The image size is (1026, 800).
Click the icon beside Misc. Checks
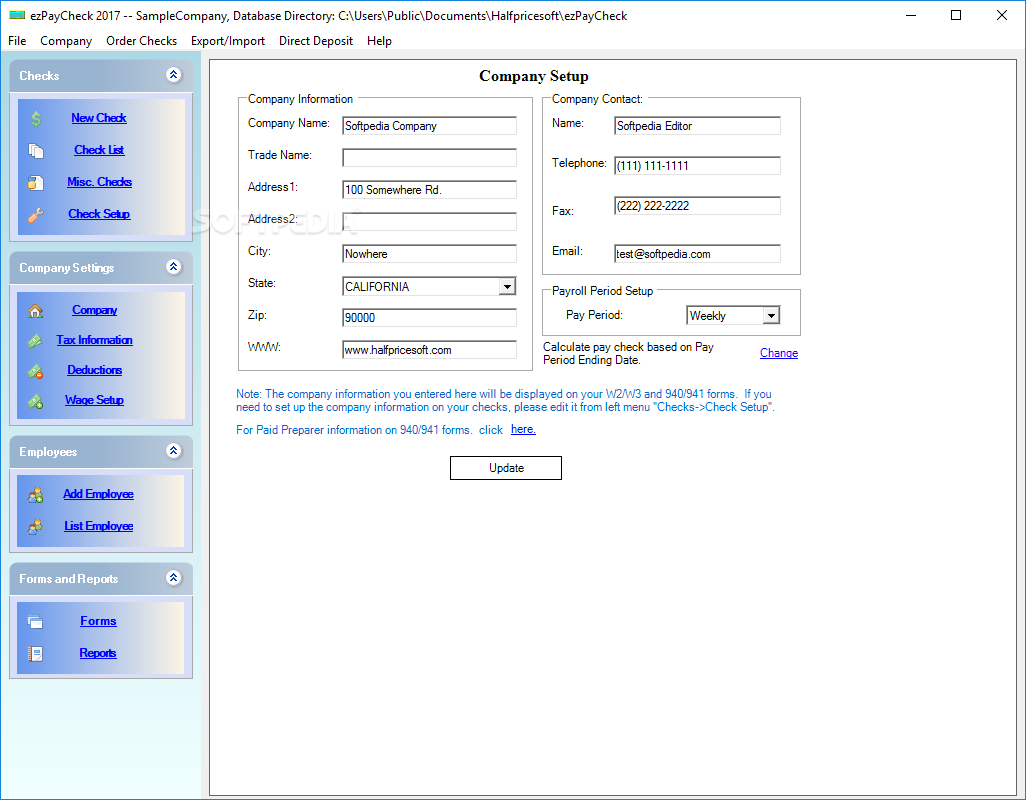click(36, 183)
